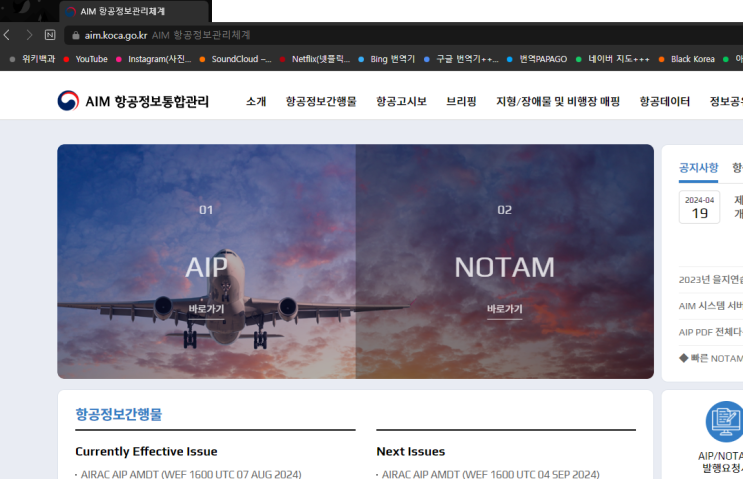Open the Bing 번역기 bookmark
Screen dimensions: 743x479
click(387, 59)
